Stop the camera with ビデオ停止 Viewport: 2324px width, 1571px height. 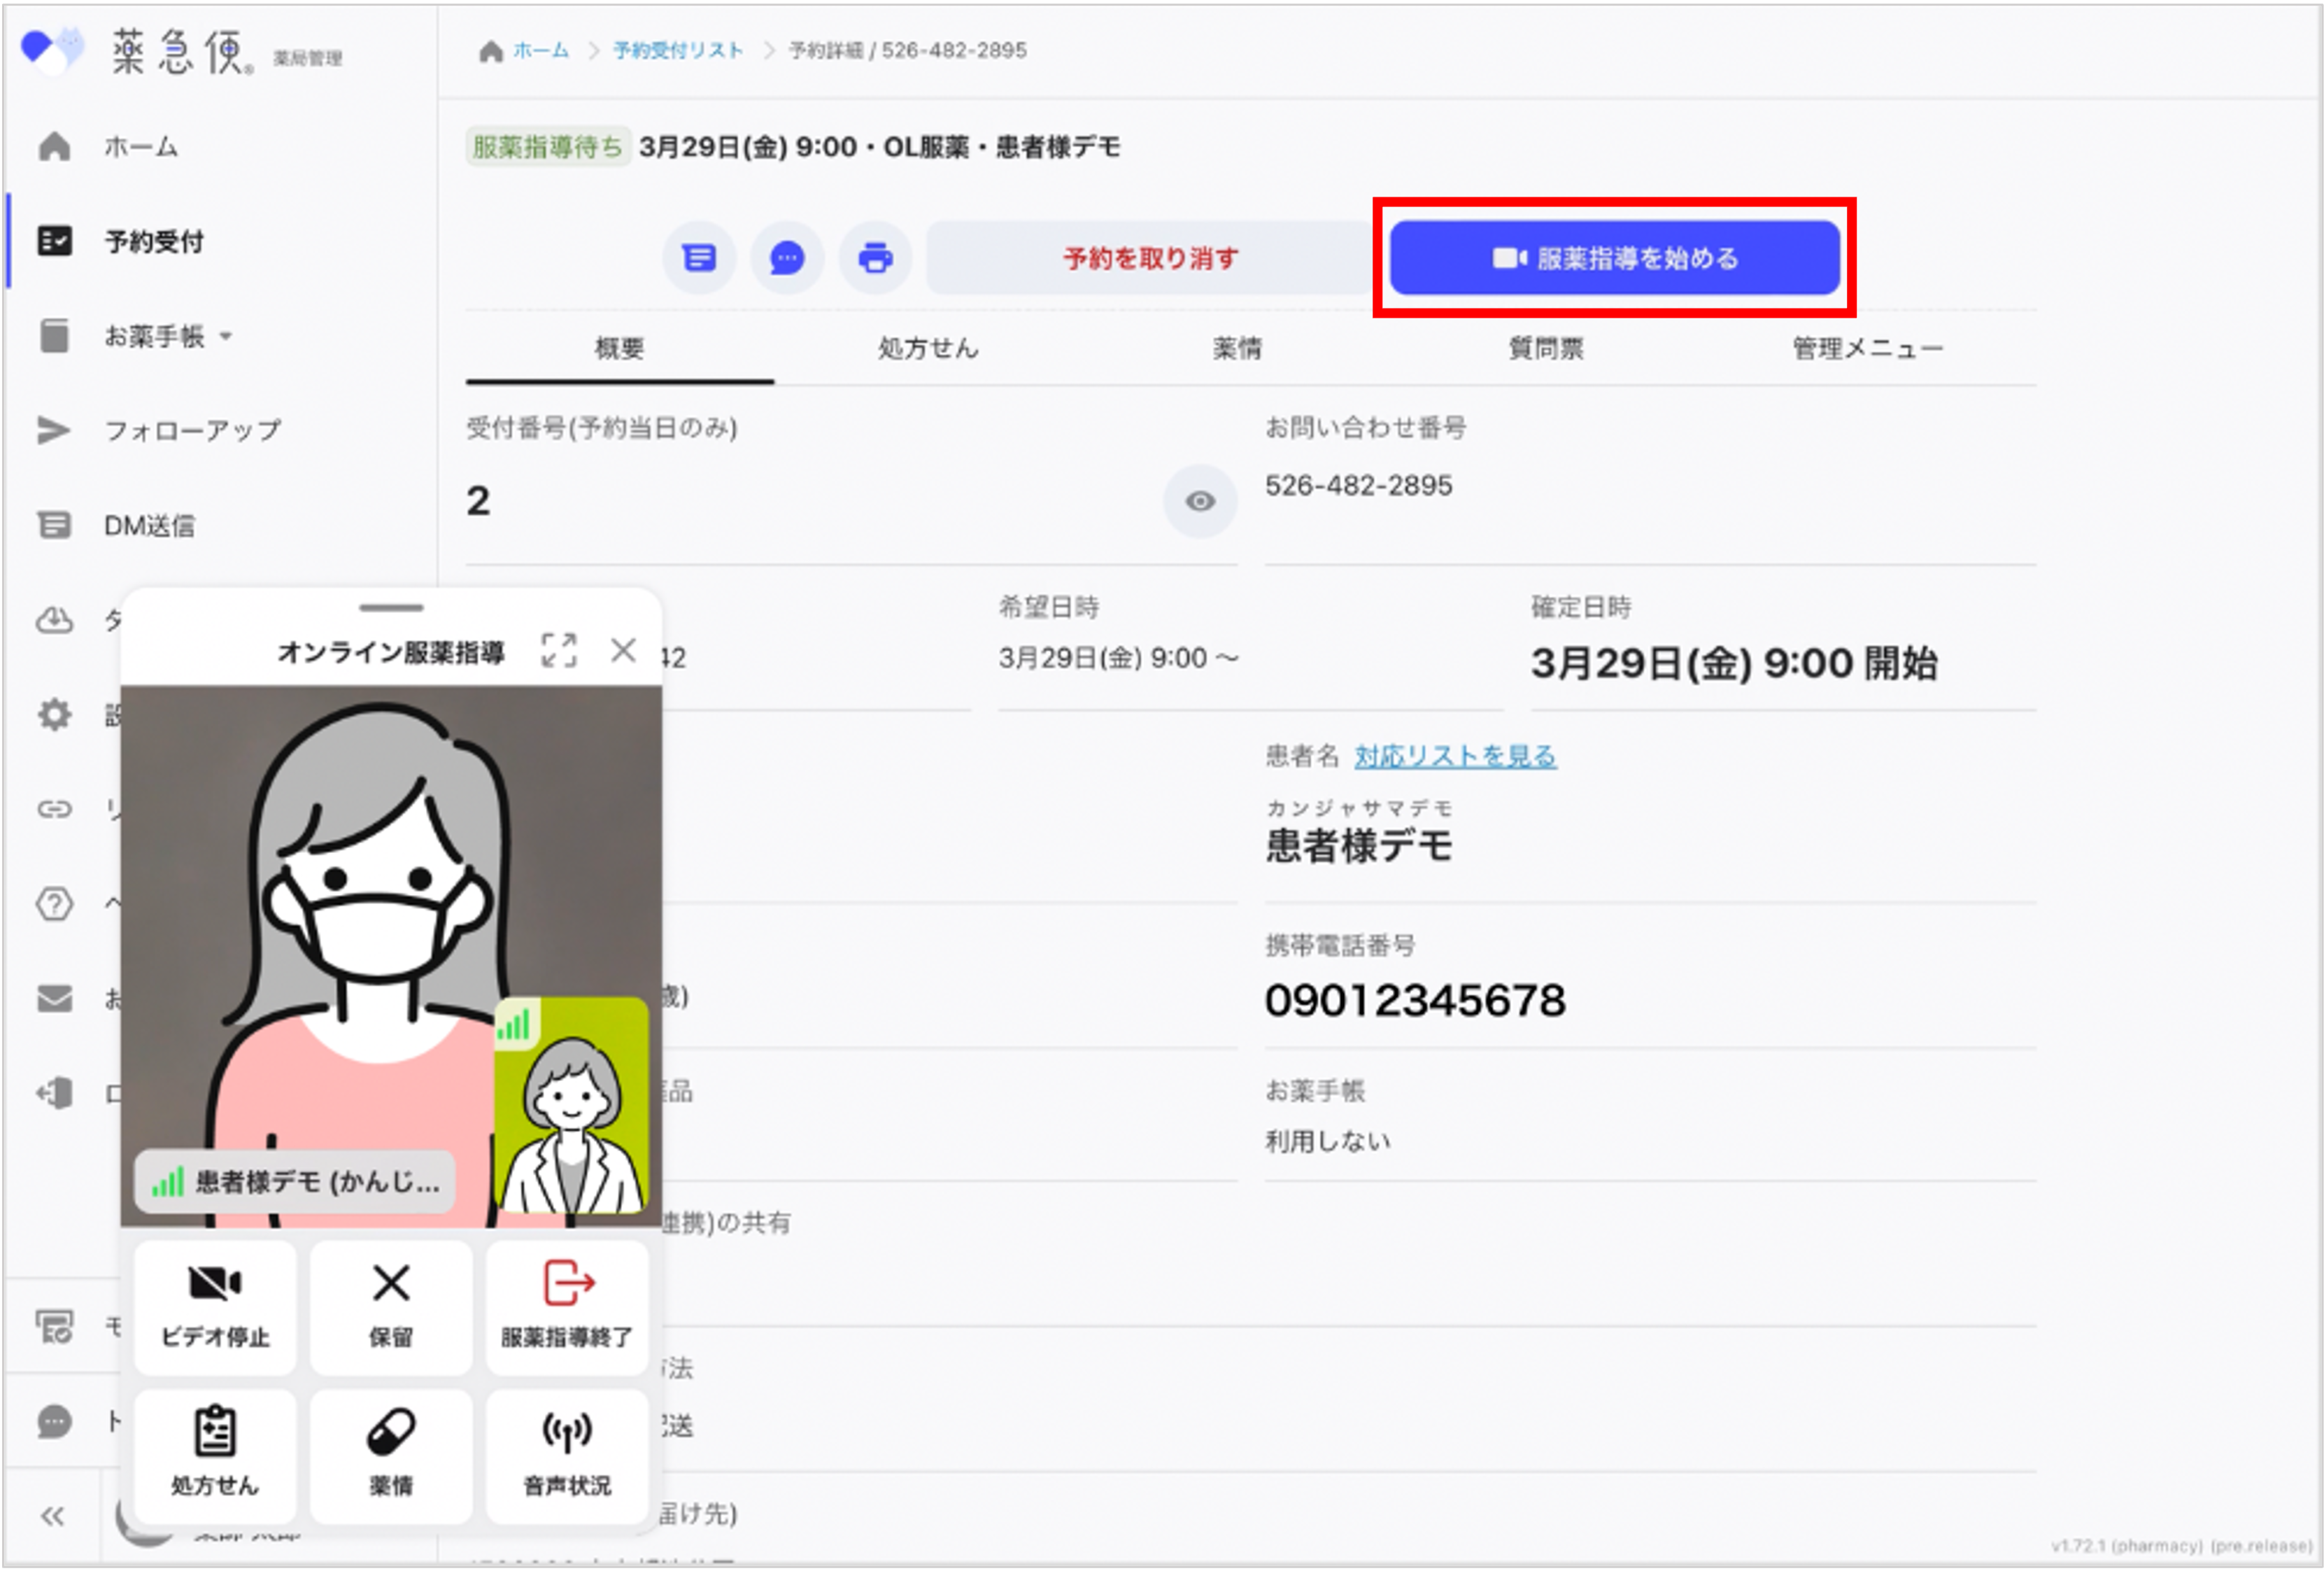[x=214, y=1309]
